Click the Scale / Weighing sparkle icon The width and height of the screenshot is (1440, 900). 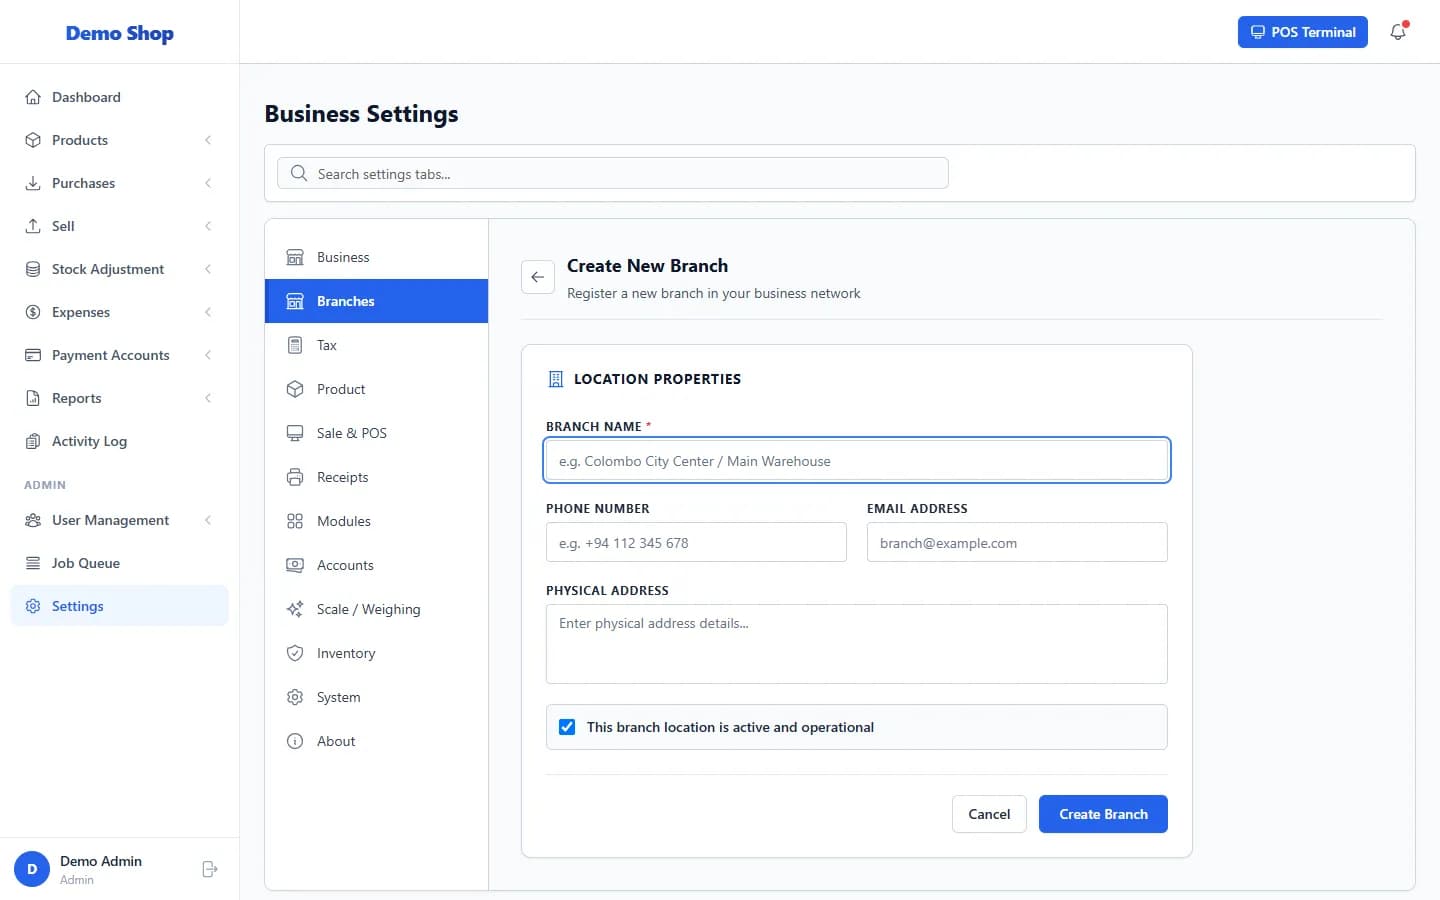pos(295,609)
